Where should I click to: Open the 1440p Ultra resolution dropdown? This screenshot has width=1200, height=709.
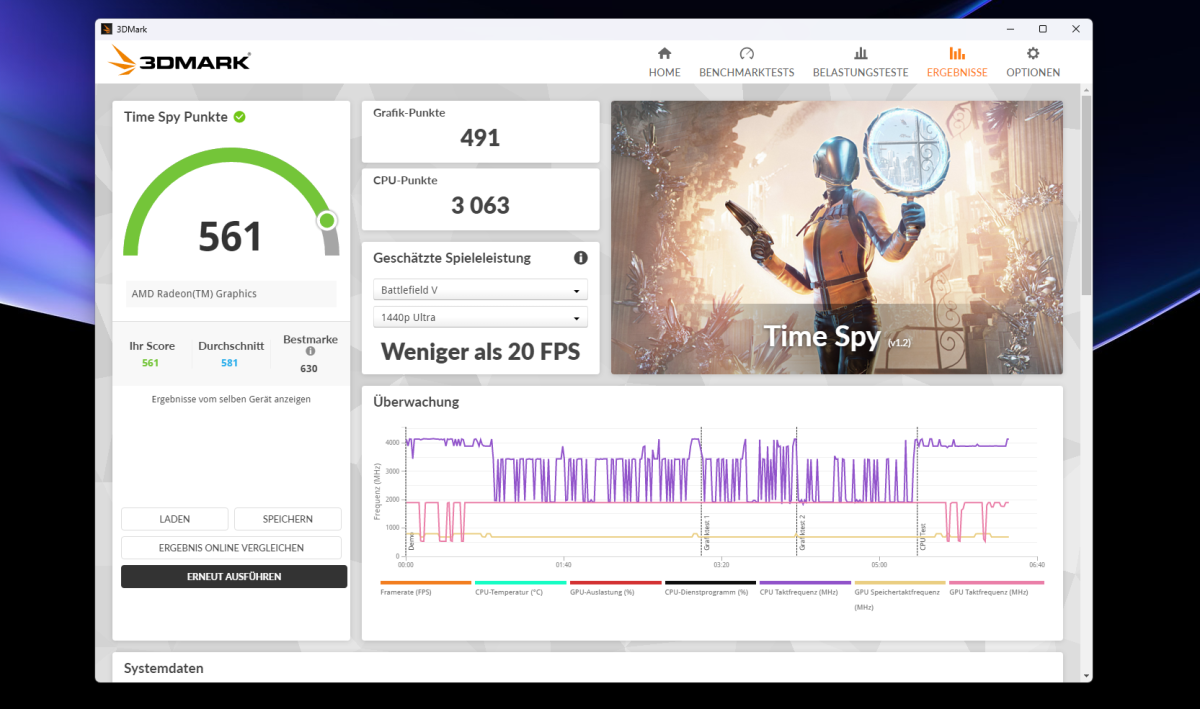pyautogui.click(x=480, y=318)
